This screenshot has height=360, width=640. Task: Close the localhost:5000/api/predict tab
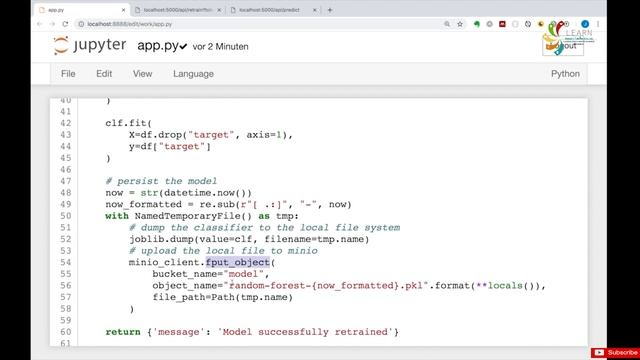pos(315,10)
